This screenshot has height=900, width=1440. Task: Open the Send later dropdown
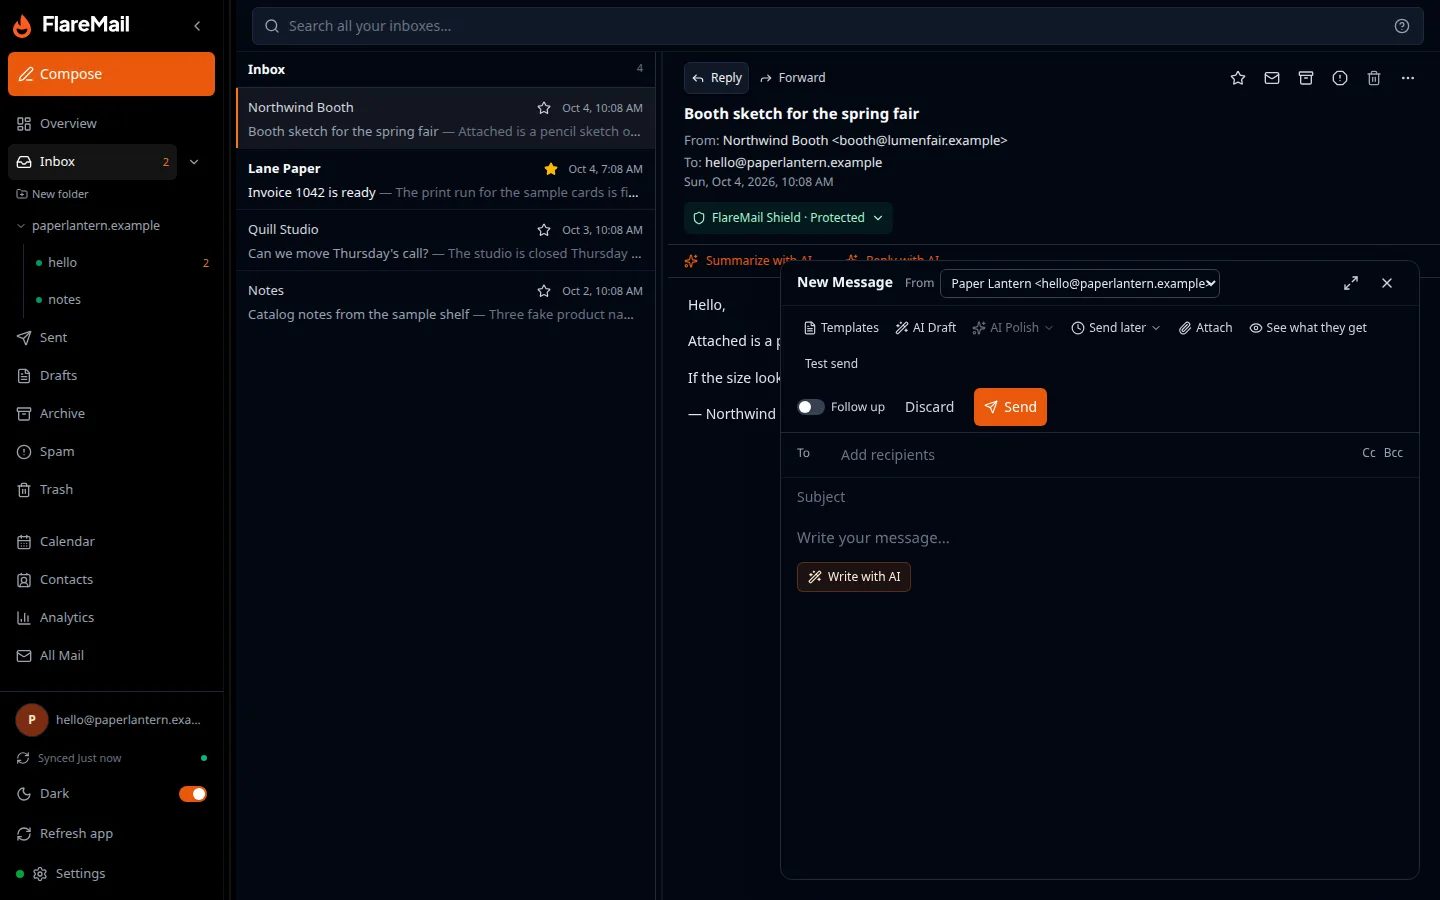(1116, 328)
